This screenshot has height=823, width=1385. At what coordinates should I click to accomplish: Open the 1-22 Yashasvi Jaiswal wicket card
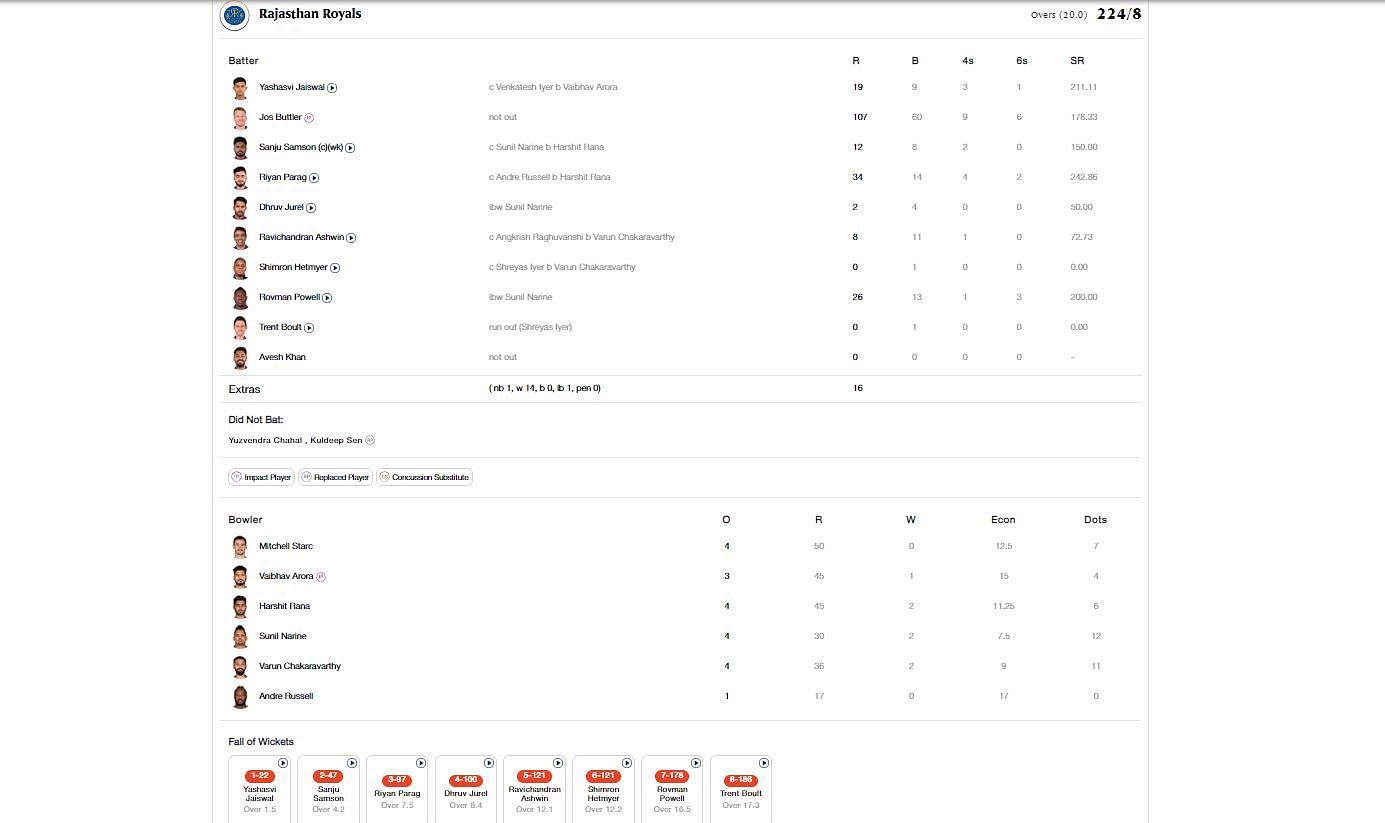[x=259, y=790]
